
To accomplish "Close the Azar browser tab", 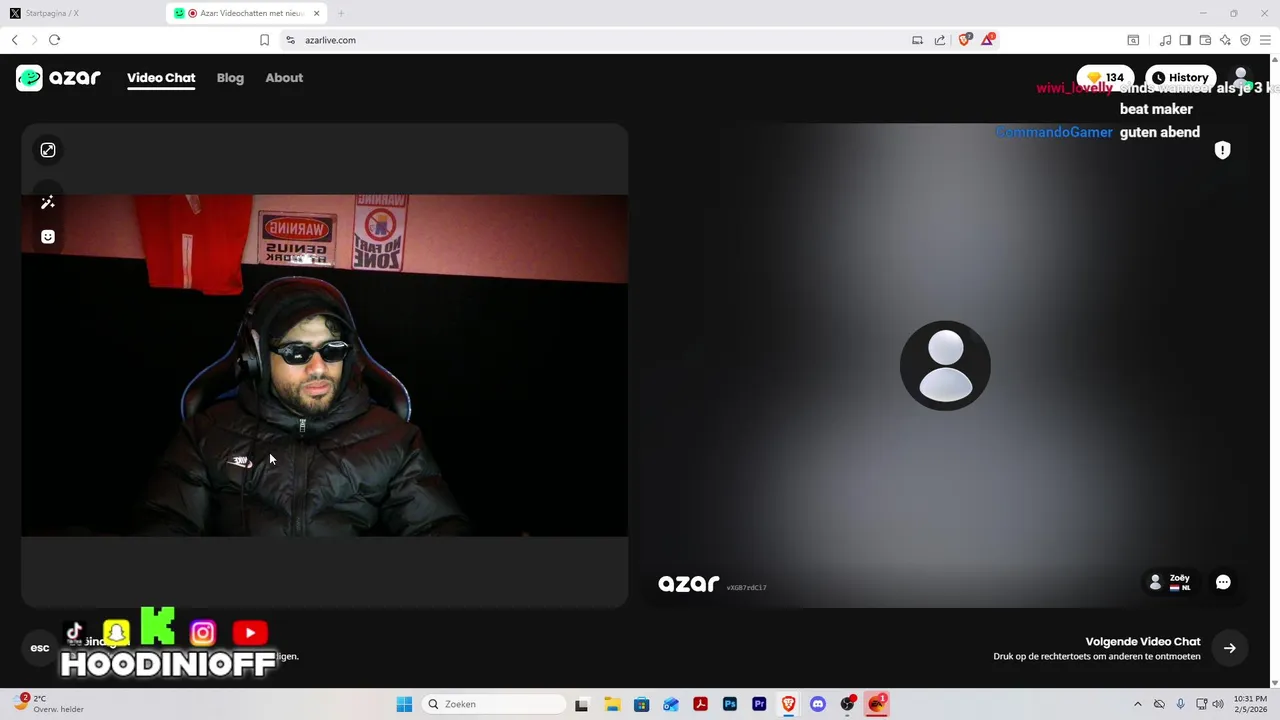I will coord(317,13).
